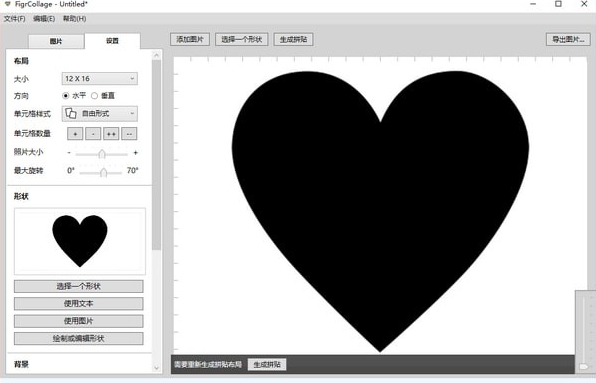Click the 使用图片 button

coord(79,321)
